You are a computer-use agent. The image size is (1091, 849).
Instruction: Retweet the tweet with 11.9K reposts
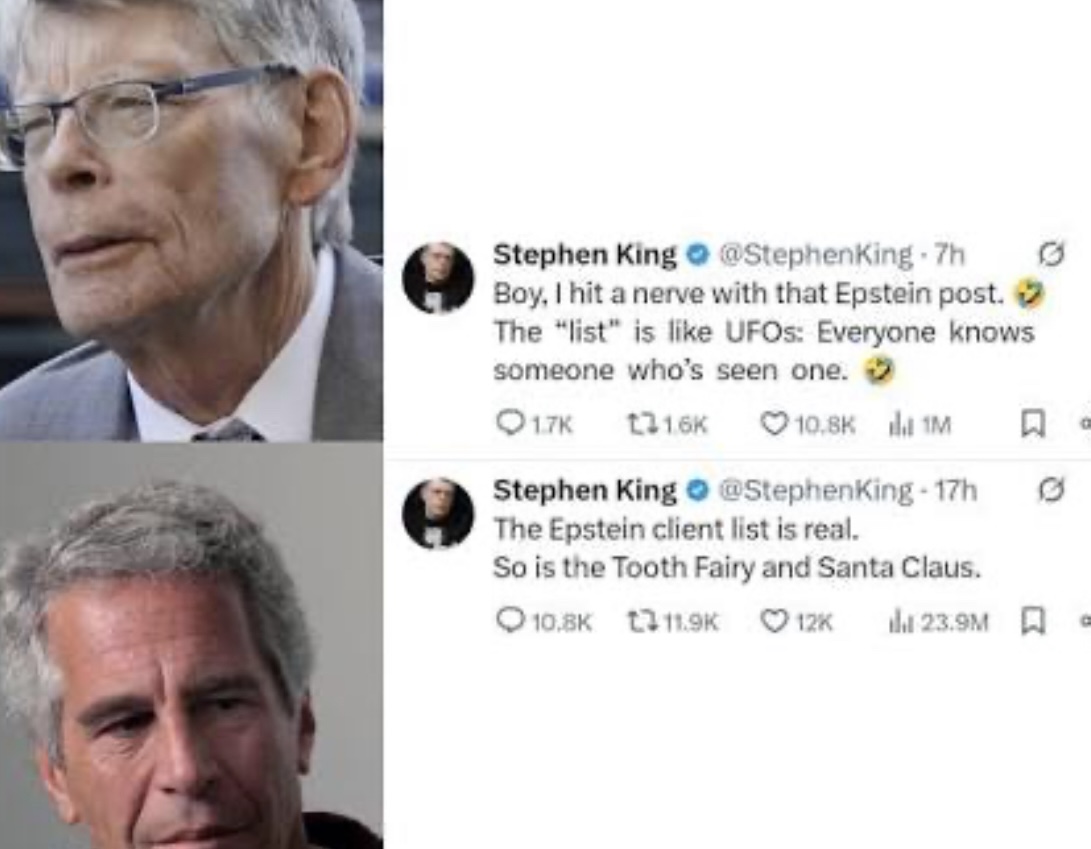pyautogui.click(x=672, y=621)
